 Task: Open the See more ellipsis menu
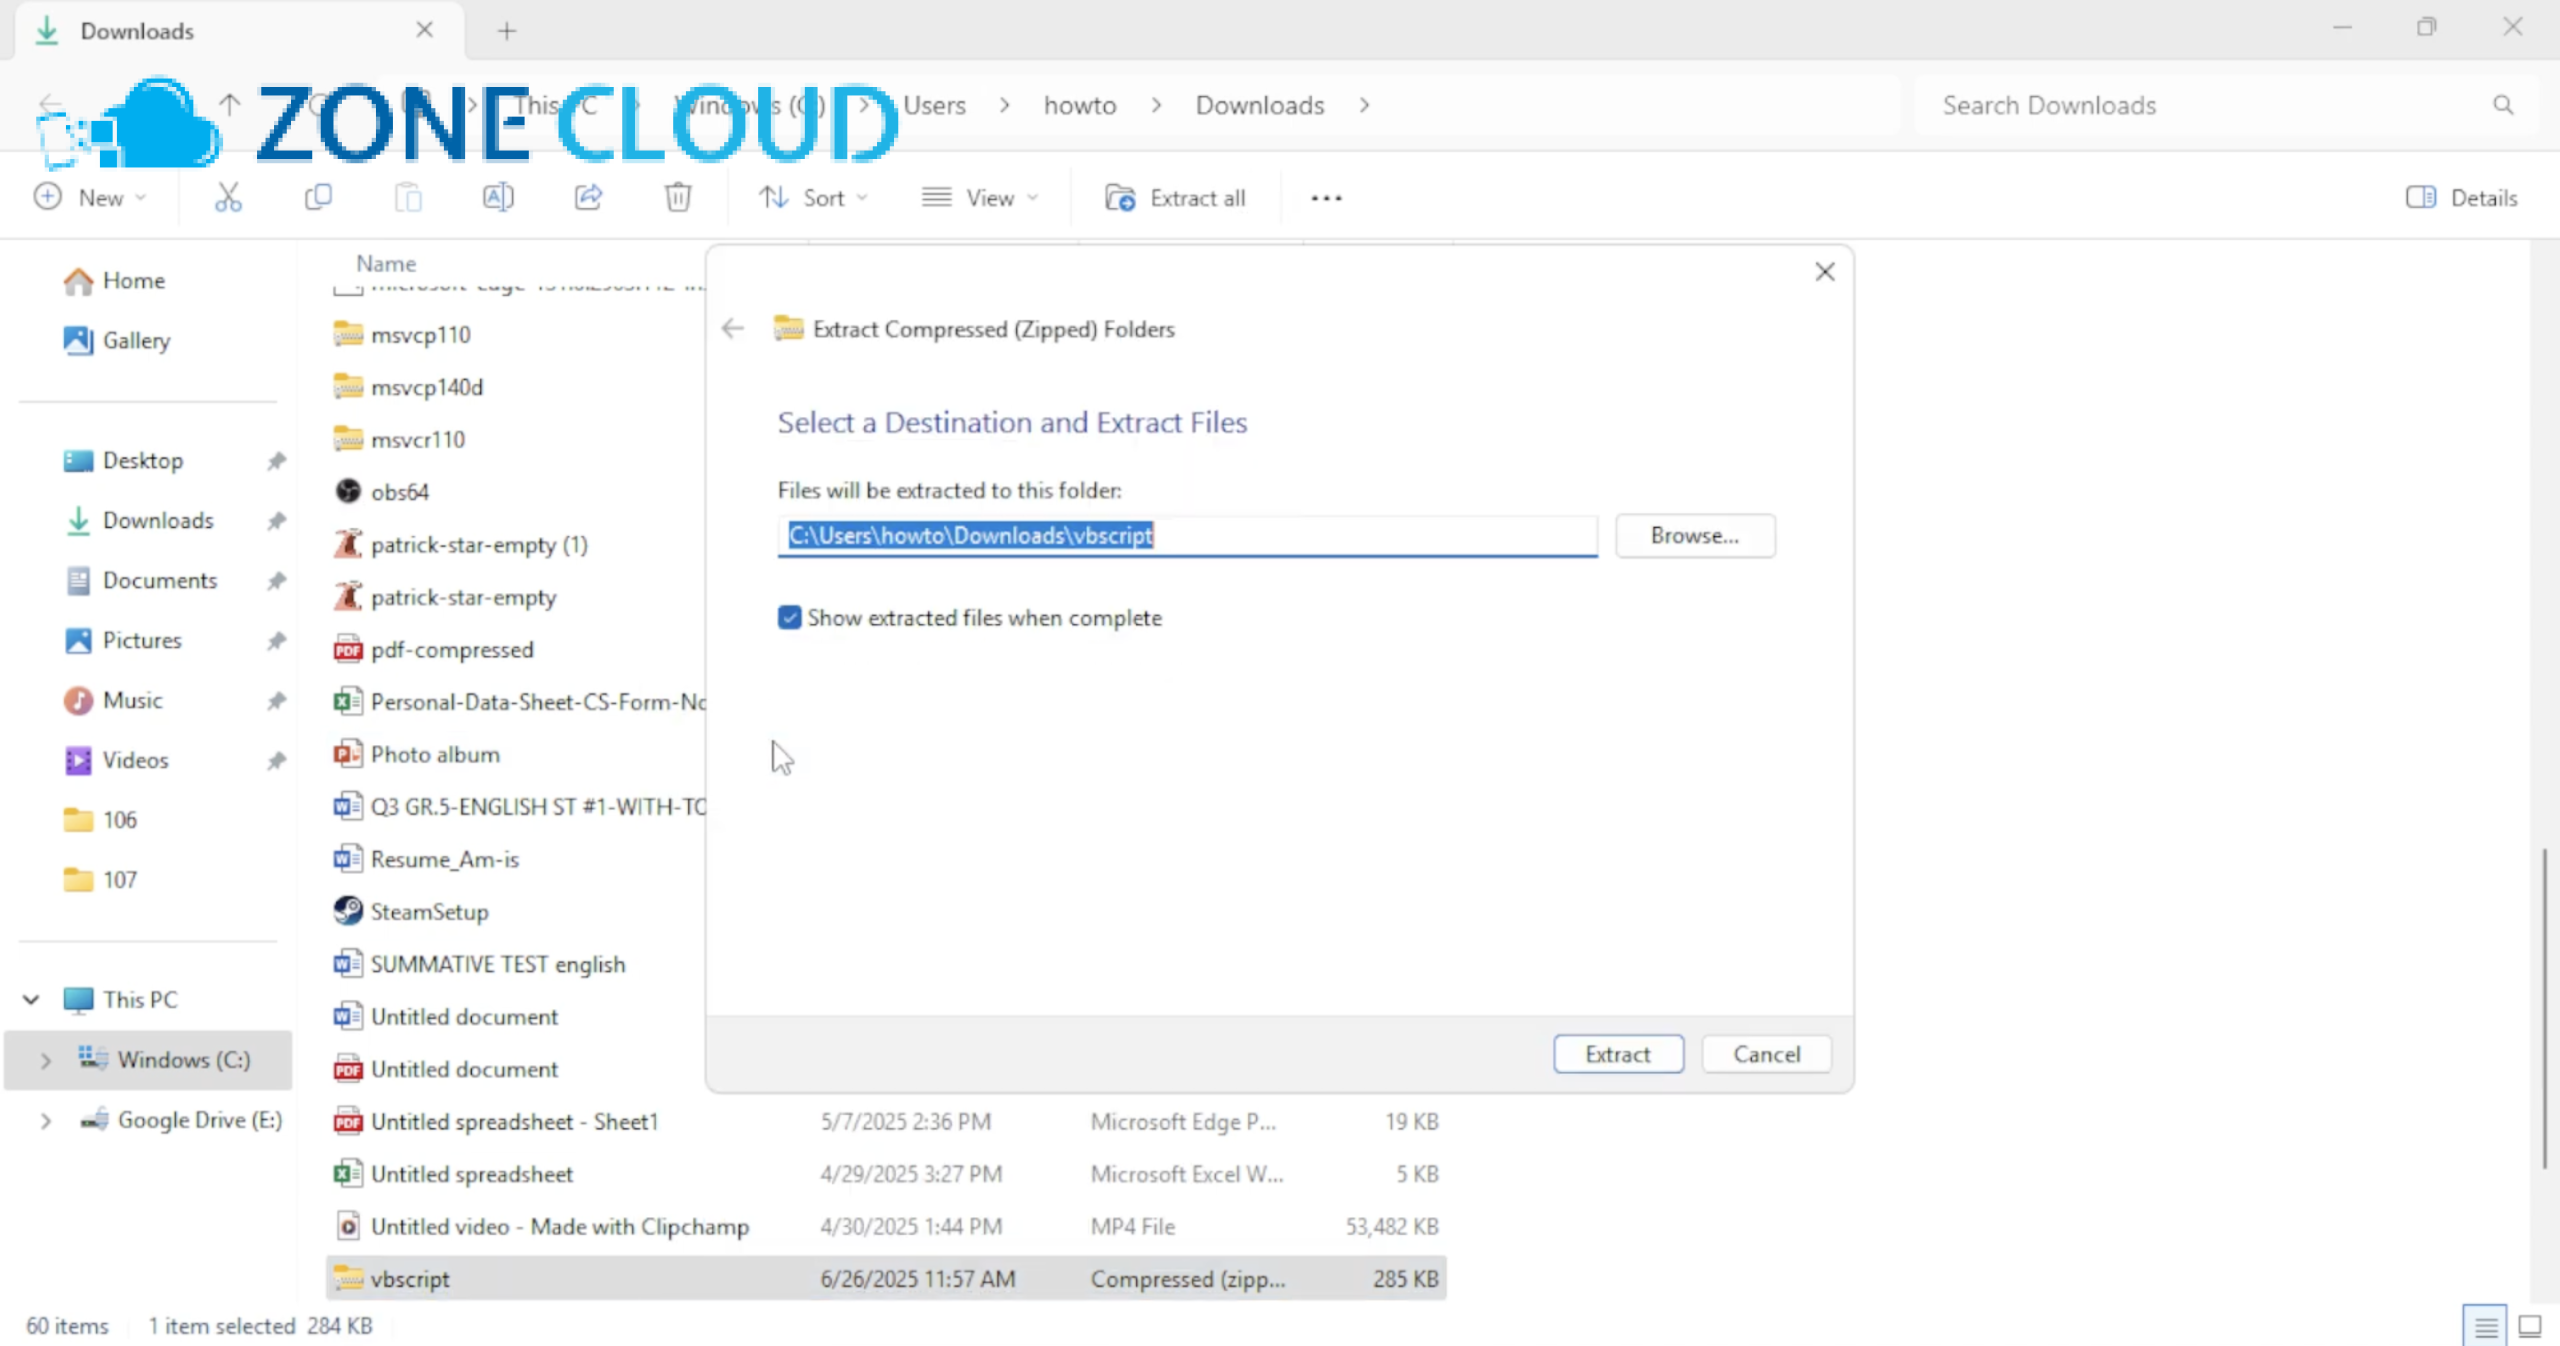[x=1326, y=198]
